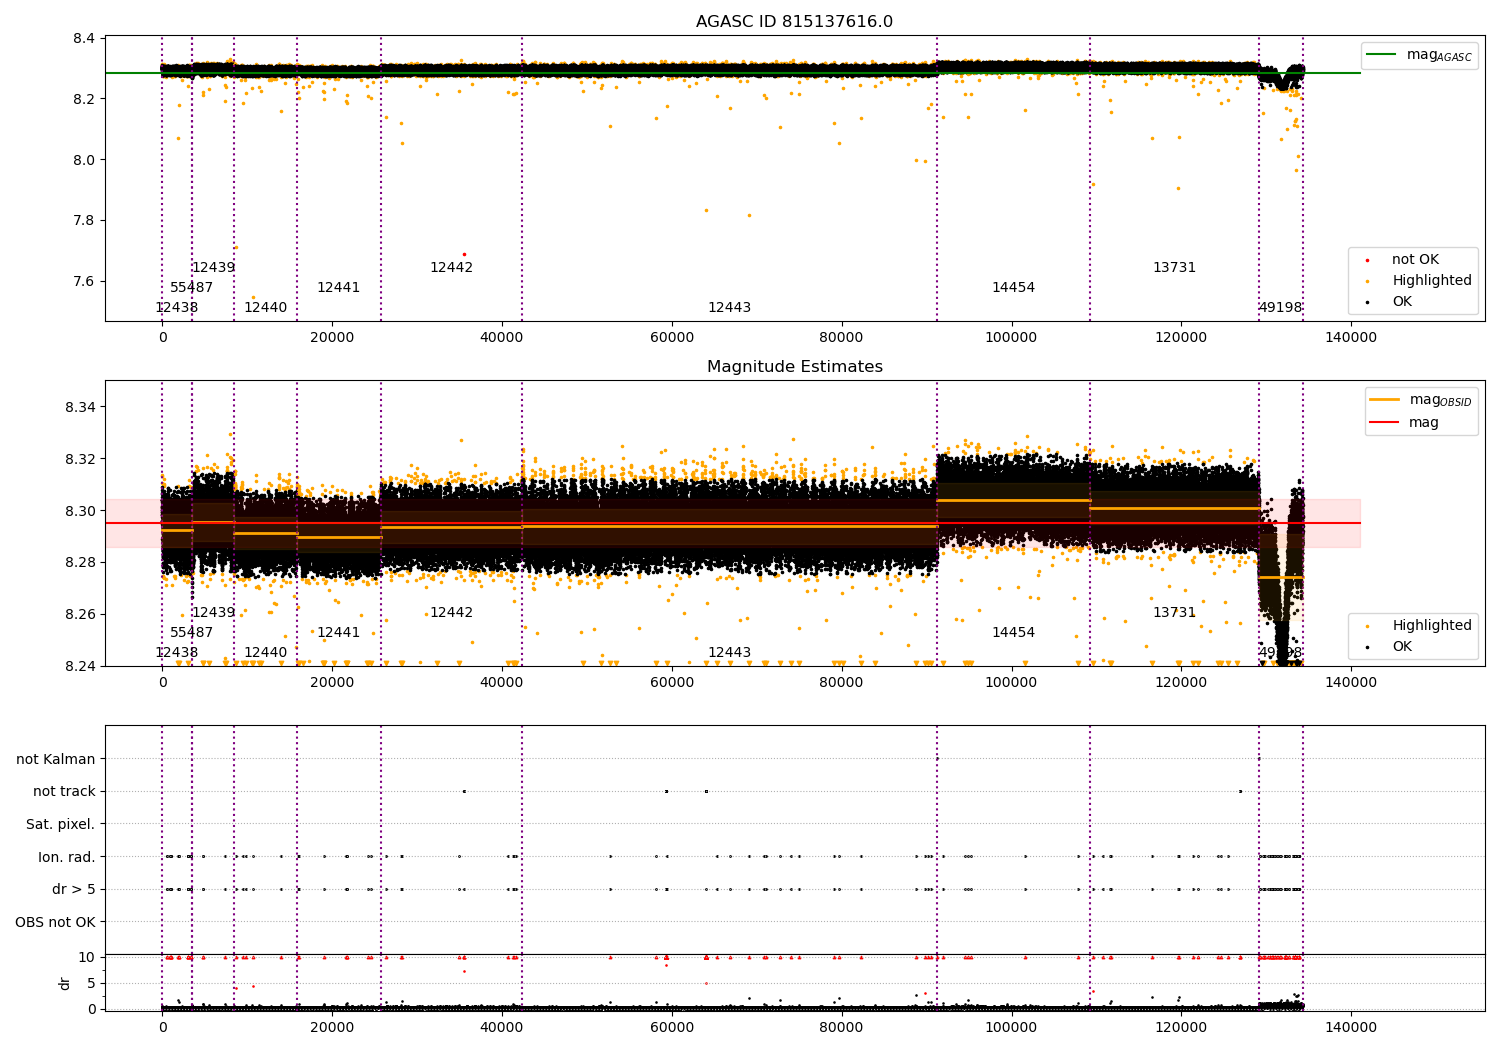Click the 'OBS not OK' row label
The height and width of the screenshot is (1050, 1500).
55,921
